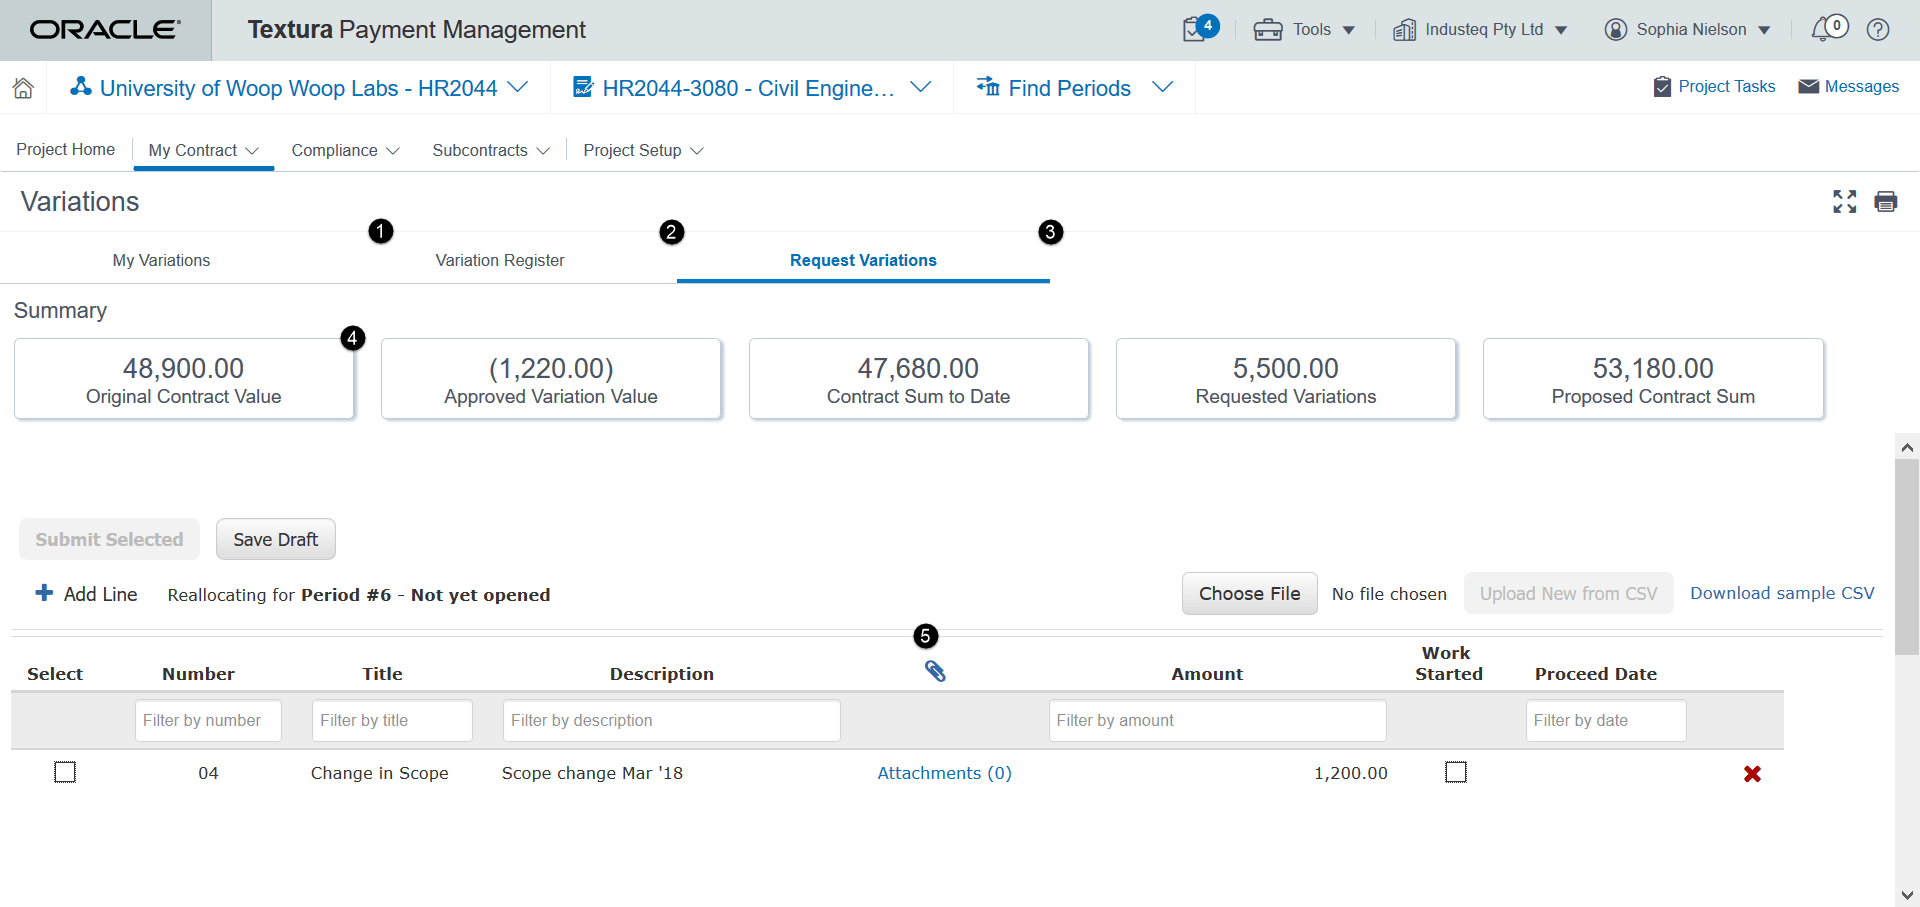Open the bell alerts icon
1920x907 pixels.
tap(1824, 30)
